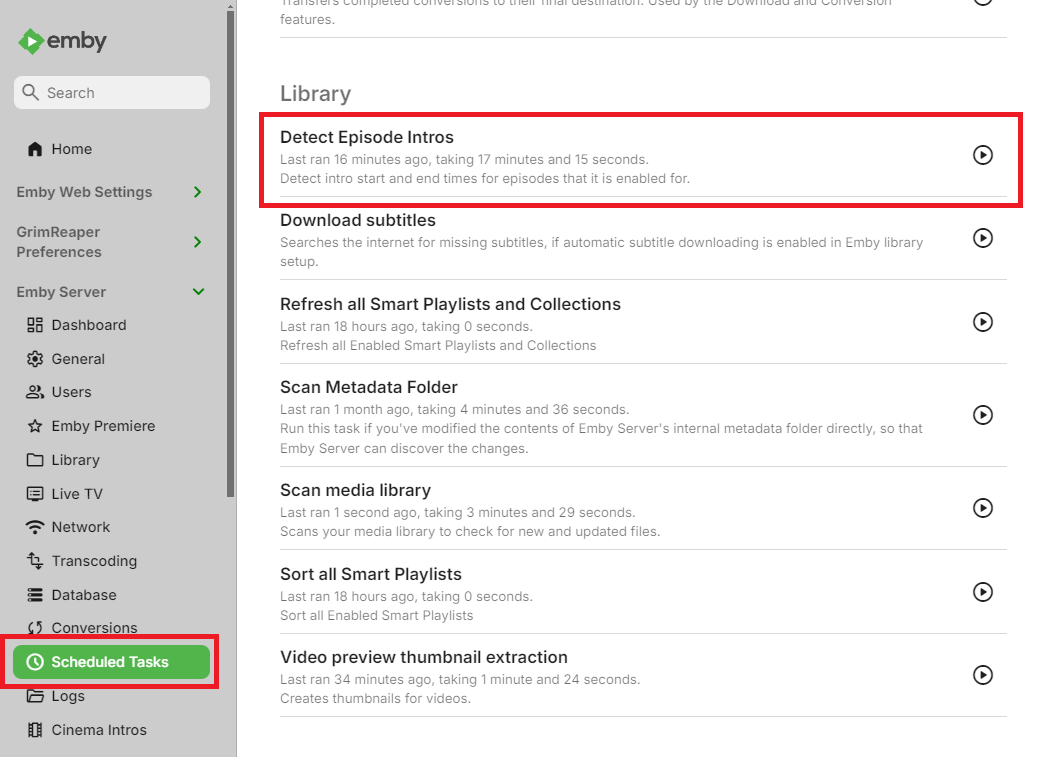Screen dimensions: 1064x757
Task: Click the Dashboard grid icon
Action: pyautogui.click(x=35, y=325)
